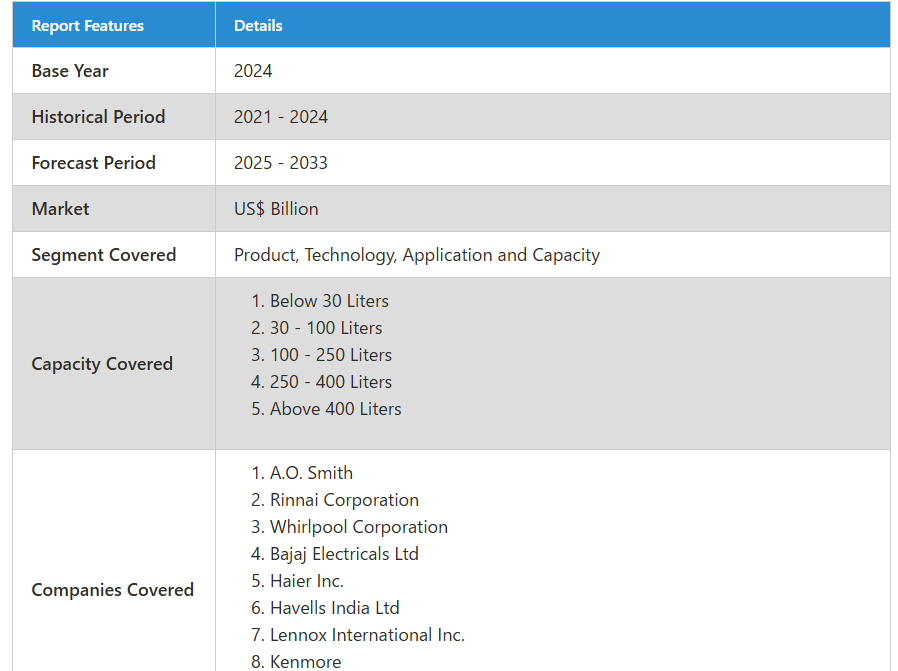Click the 'Above 400 Liters' list item

(x=336, y=409)
